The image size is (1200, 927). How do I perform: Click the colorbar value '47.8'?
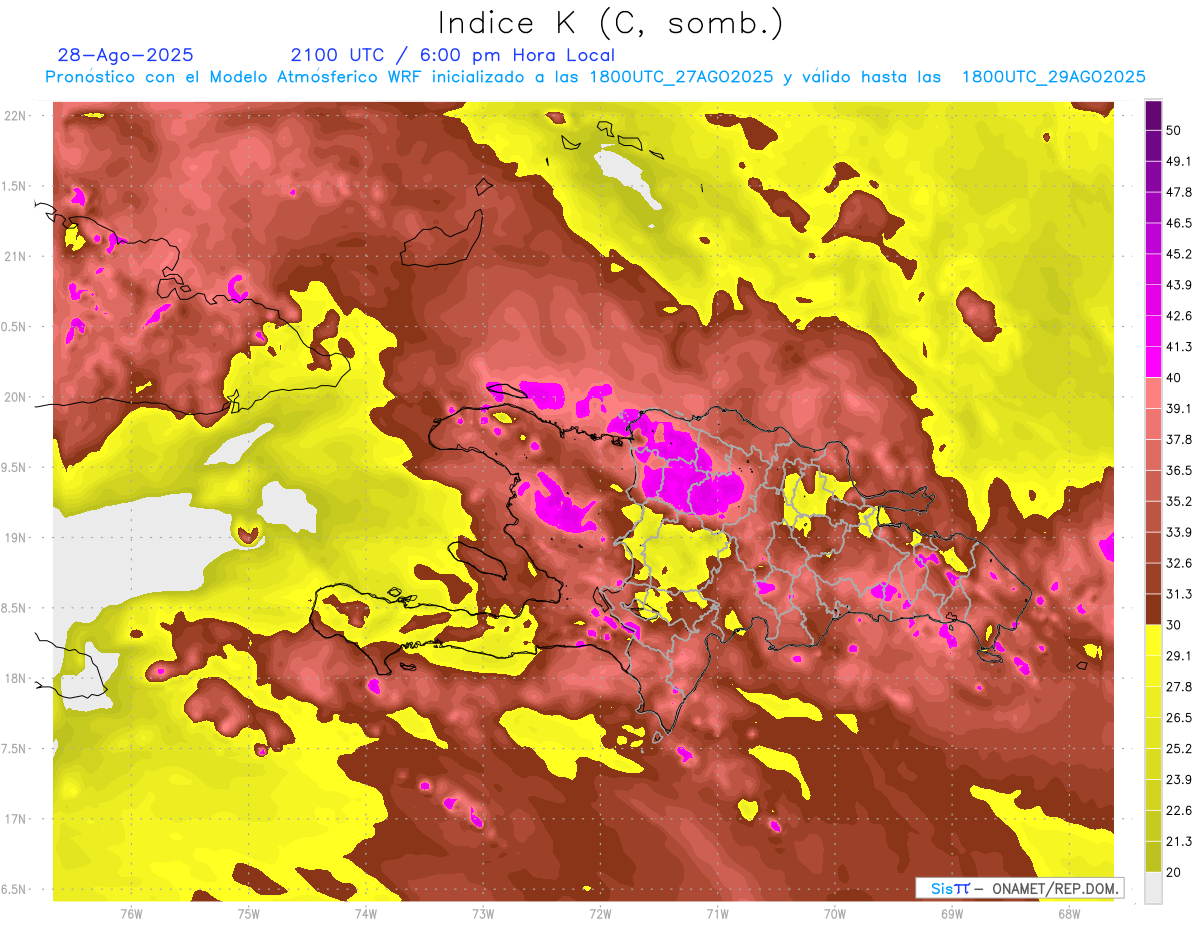coord(1179,192)
